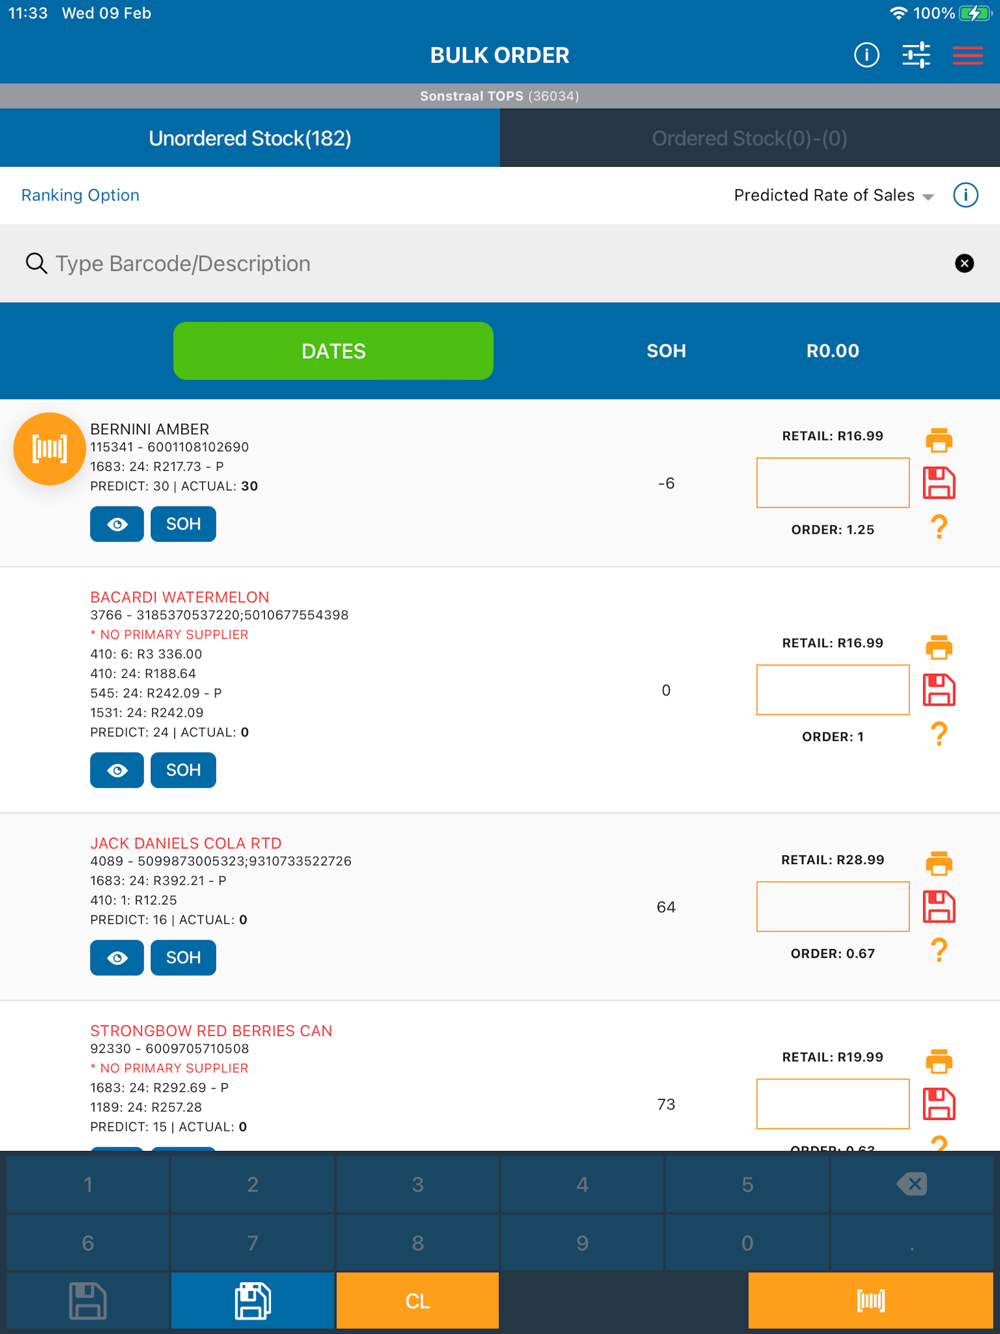The image size is (1000, 1334).
Task: Tap the orange barcode scan keypad button
Action: point(871,1301)
